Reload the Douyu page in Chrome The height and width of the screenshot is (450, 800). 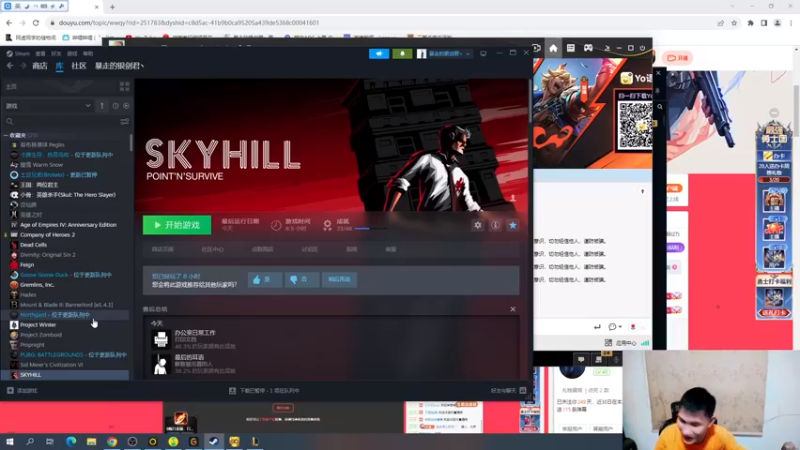[x=36, y=22]
